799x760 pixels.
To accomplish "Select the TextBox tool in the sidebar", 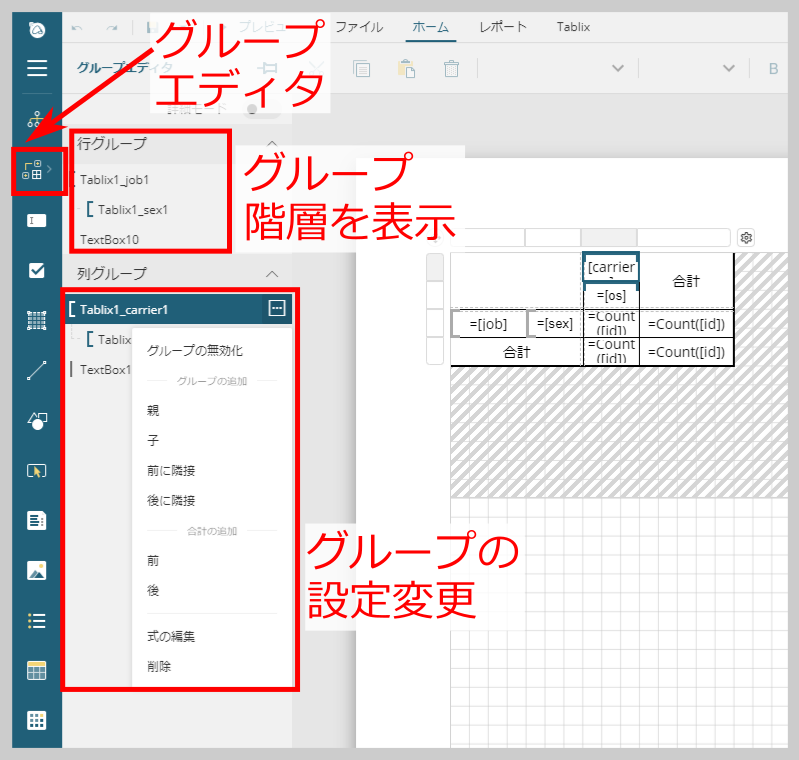I will coord(37,220).
